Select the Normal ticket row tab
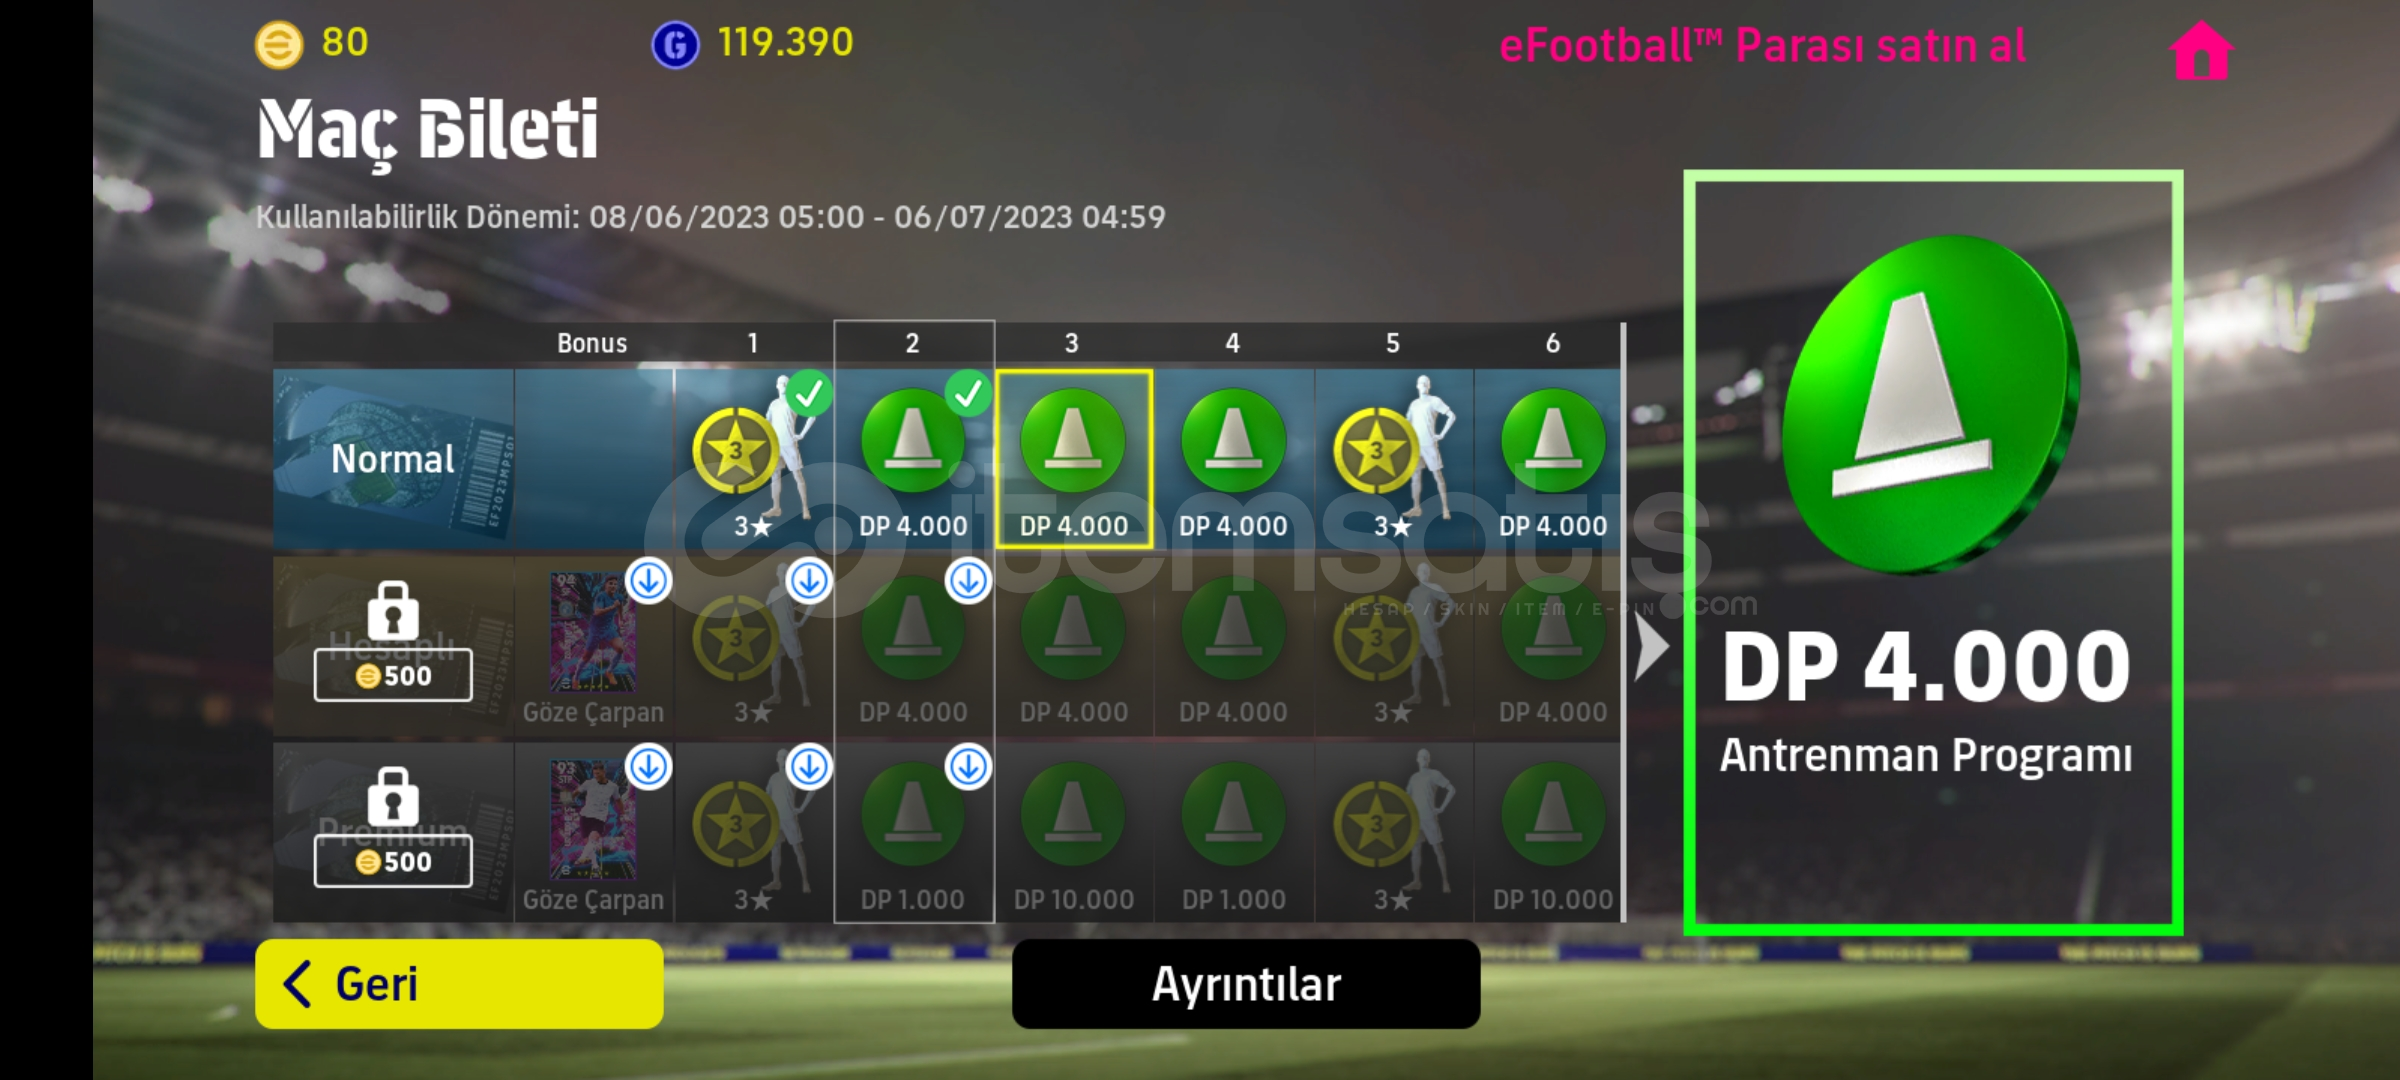The width and height of the screenshot is (2400, 1080). tap(393, 459)
